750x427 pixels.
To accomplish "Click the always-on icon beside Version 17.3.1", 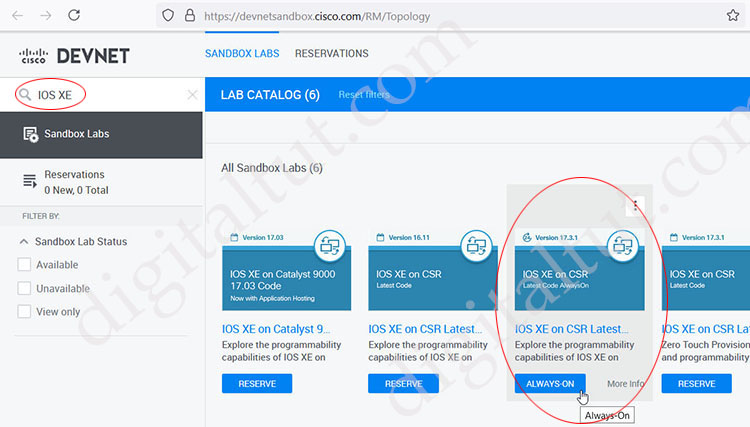I will pos(527,237).
